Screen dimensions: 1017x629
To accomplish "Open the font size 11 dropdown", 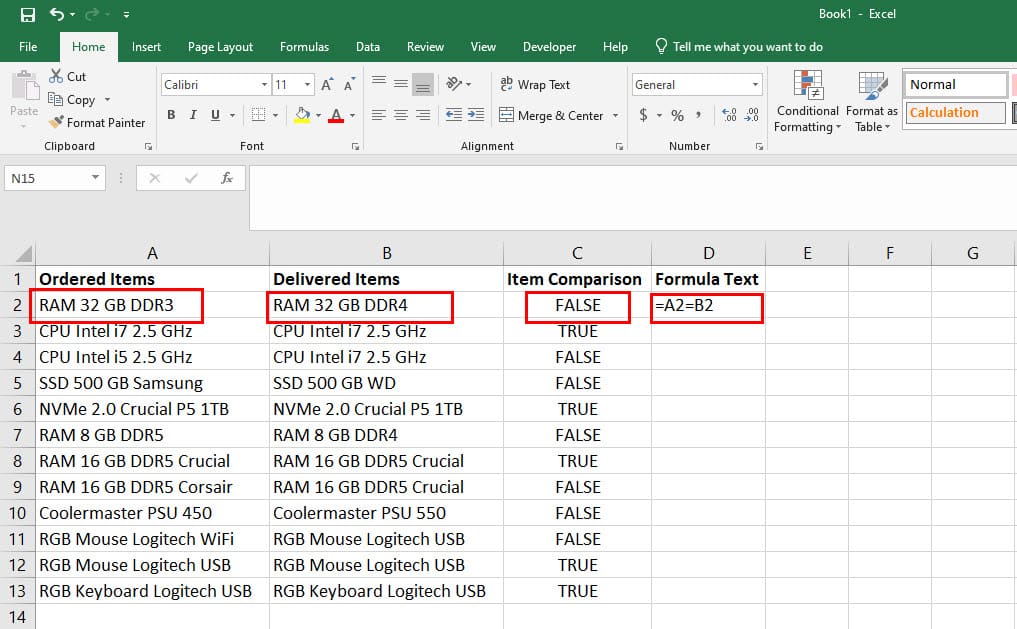I will pyautogui.click(x=307, y=85).
